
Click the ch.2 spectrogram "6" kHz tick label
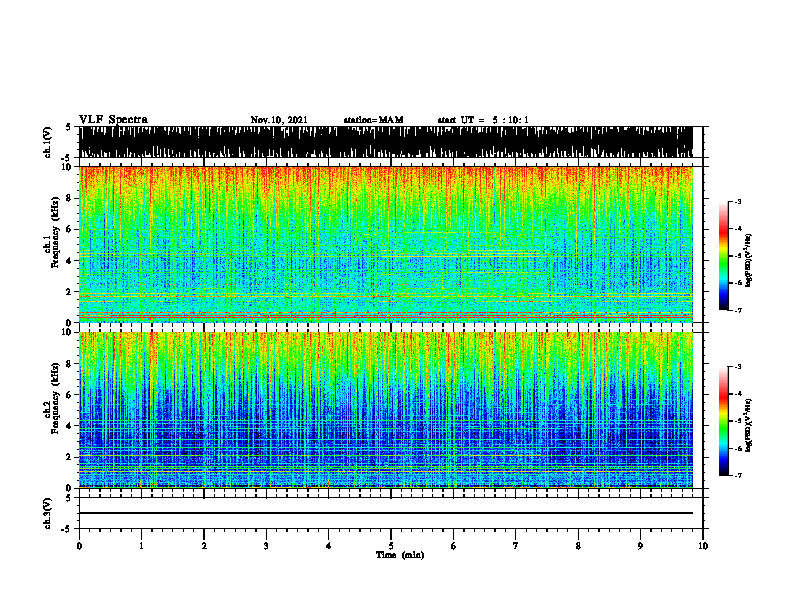[x=69, y=394]
